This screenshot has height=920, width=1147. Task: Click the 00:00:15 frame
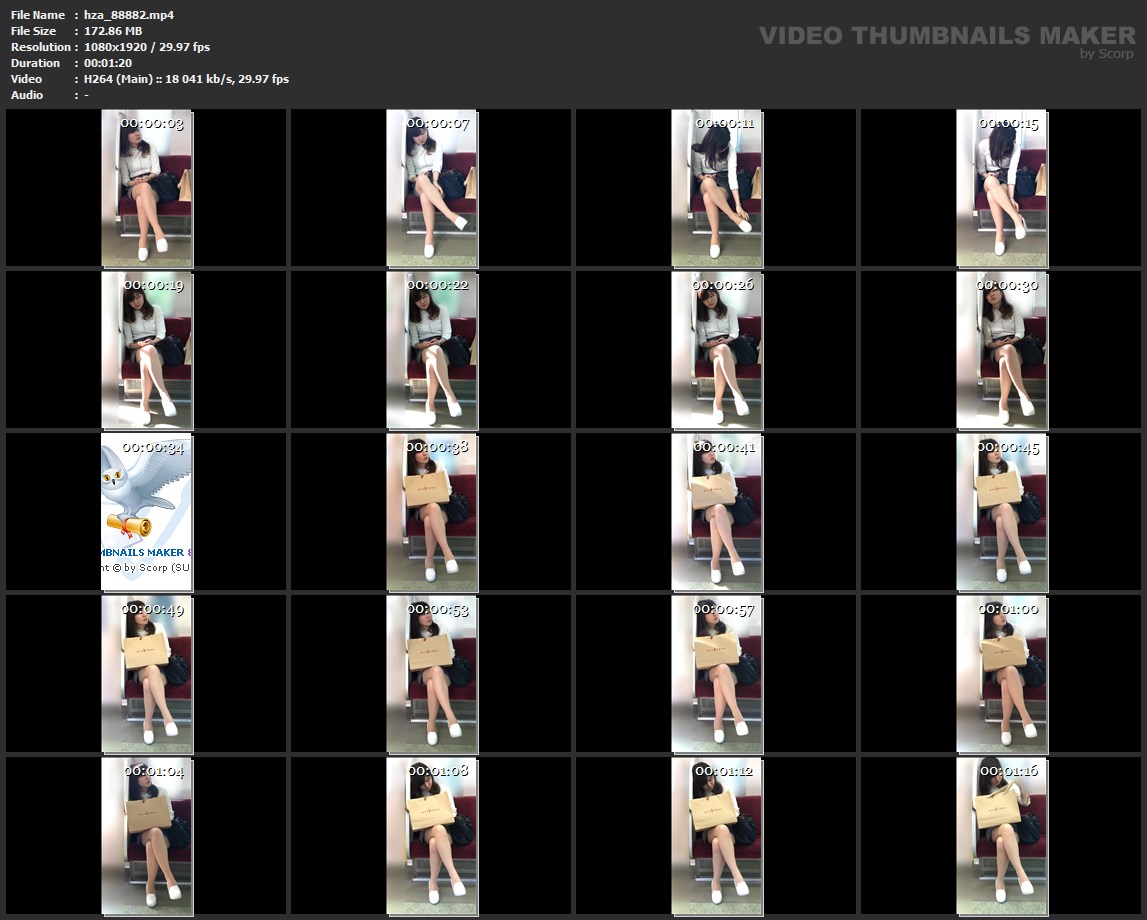(1002, 188)
